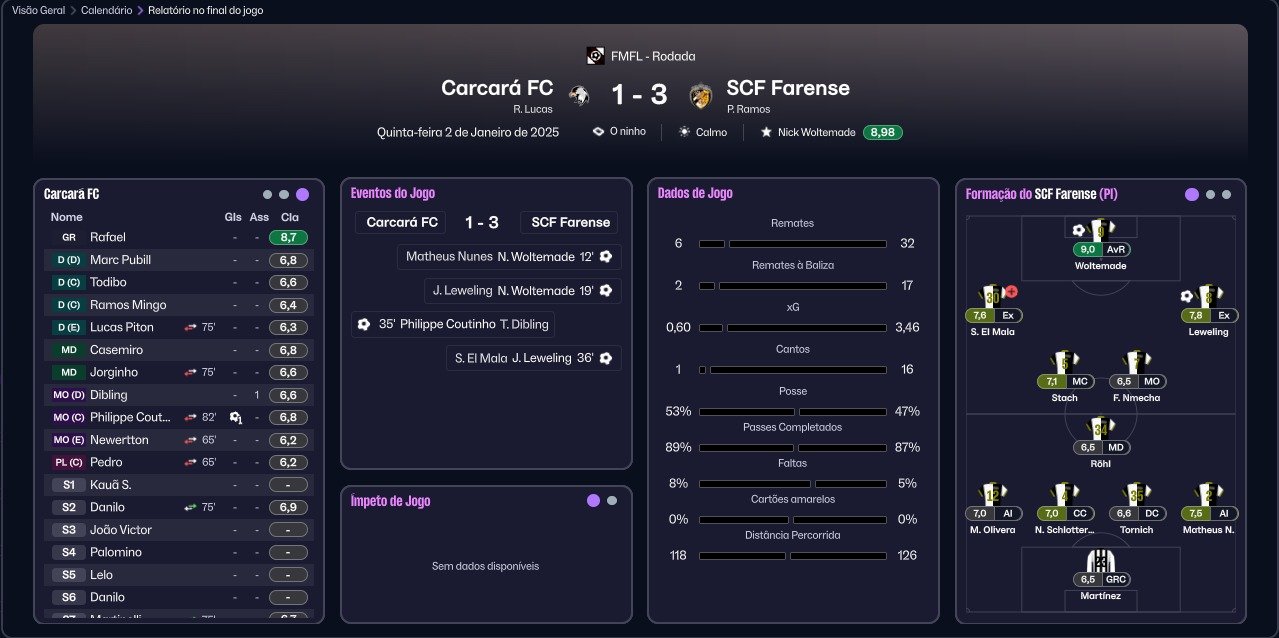Click the Carcará FC club crest
The image size is (1279, 638).
[578, 95]
